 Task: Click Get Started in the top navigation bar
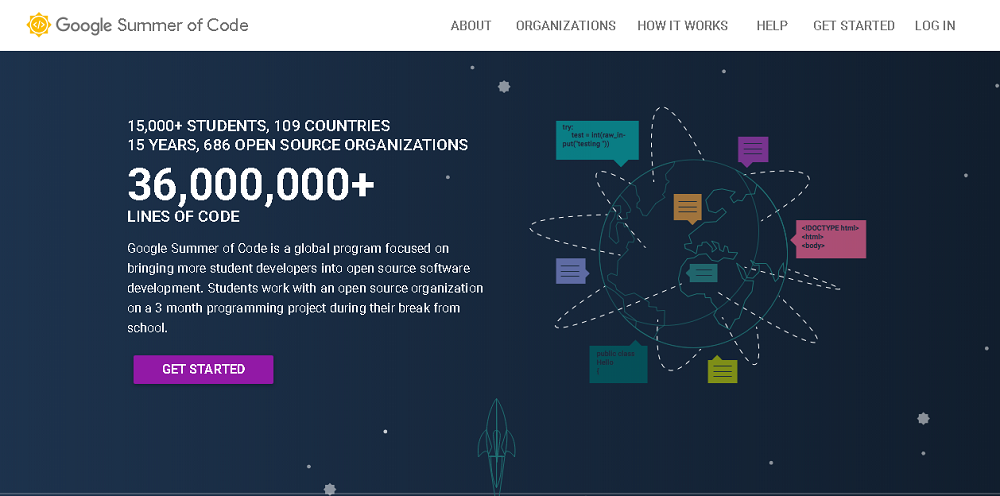click(853, 26)
